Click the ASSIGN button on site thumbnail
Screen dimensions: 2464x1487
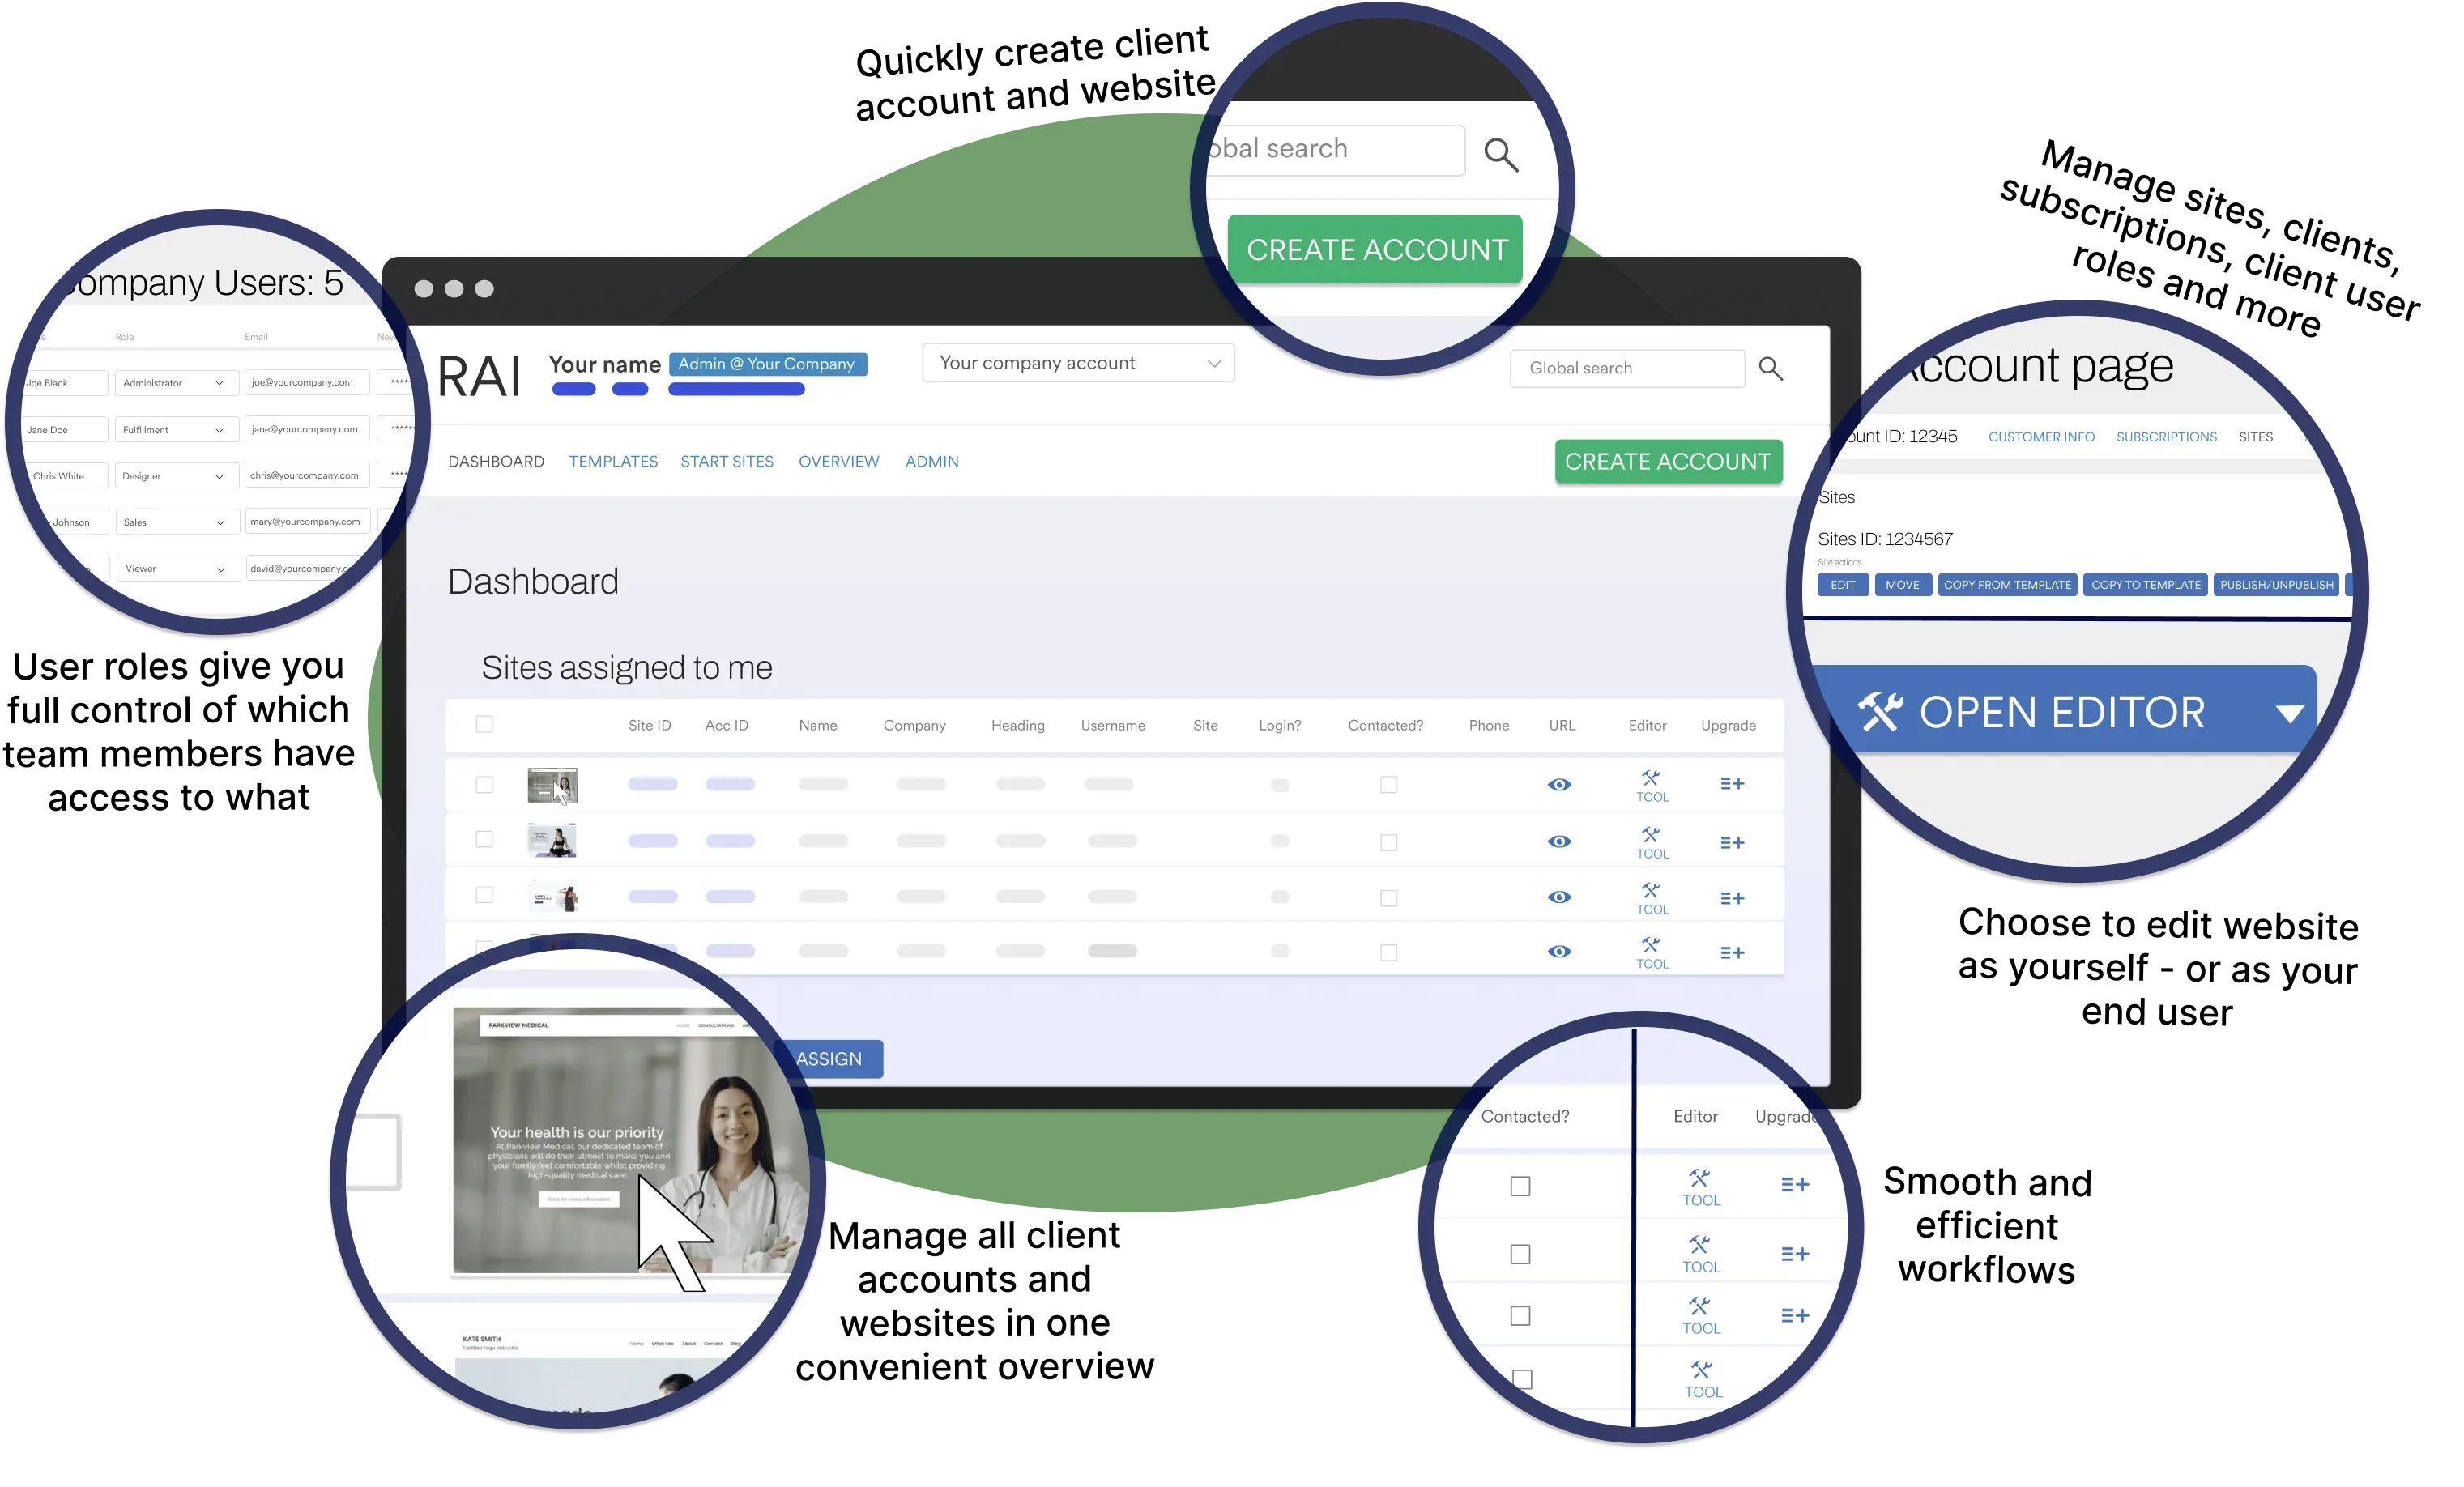tap(827, 1058)
